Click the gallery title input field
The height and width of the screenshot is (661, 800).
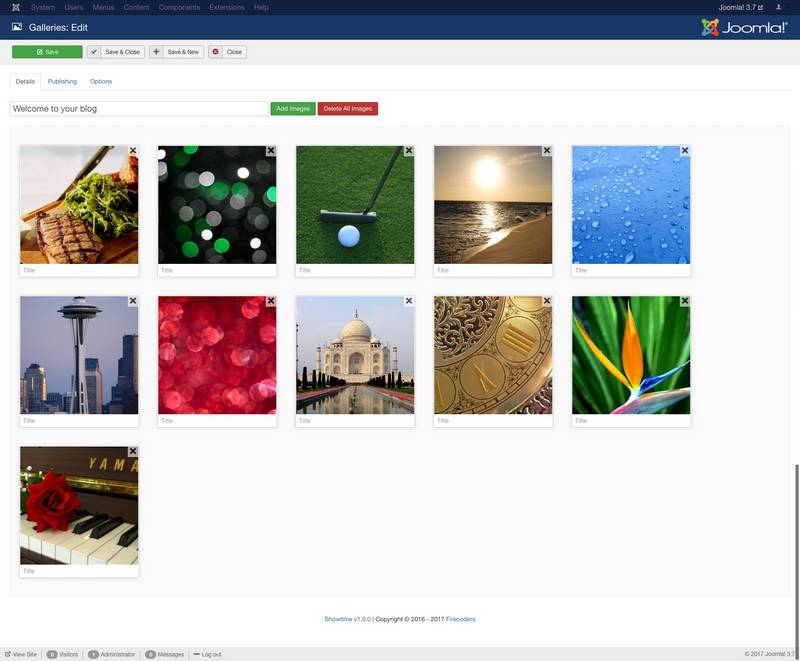tap(139, 108)
